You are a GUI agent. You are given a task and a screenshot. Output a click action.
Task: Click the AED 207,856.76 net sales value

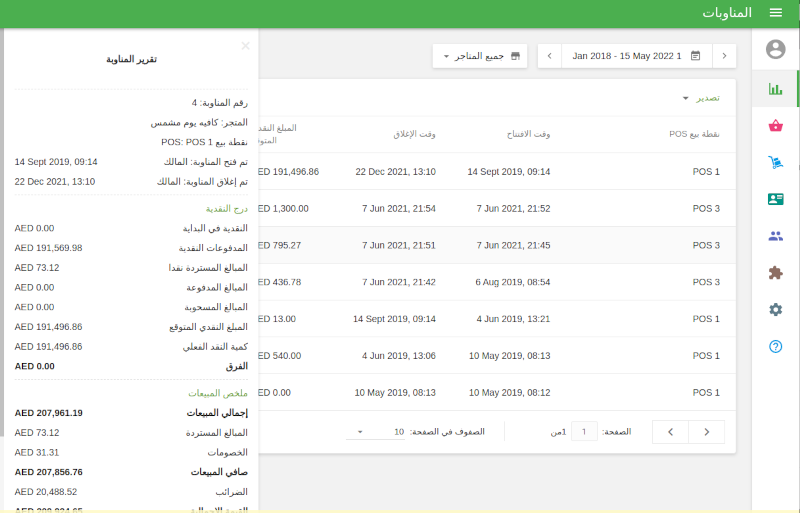pos(48,472)
